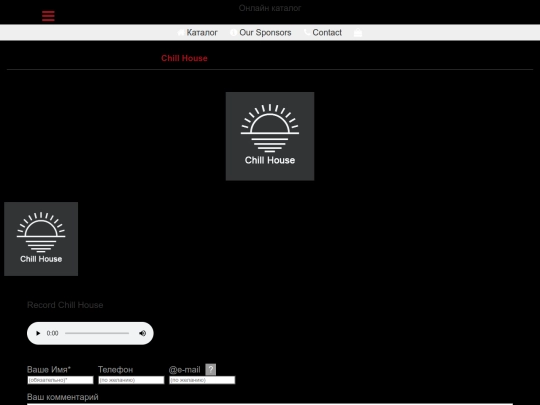This screenshot has width=540, height=405.
Task: Open the Каталог menu item
Action: pyautogui.click(x=202, y=32)
